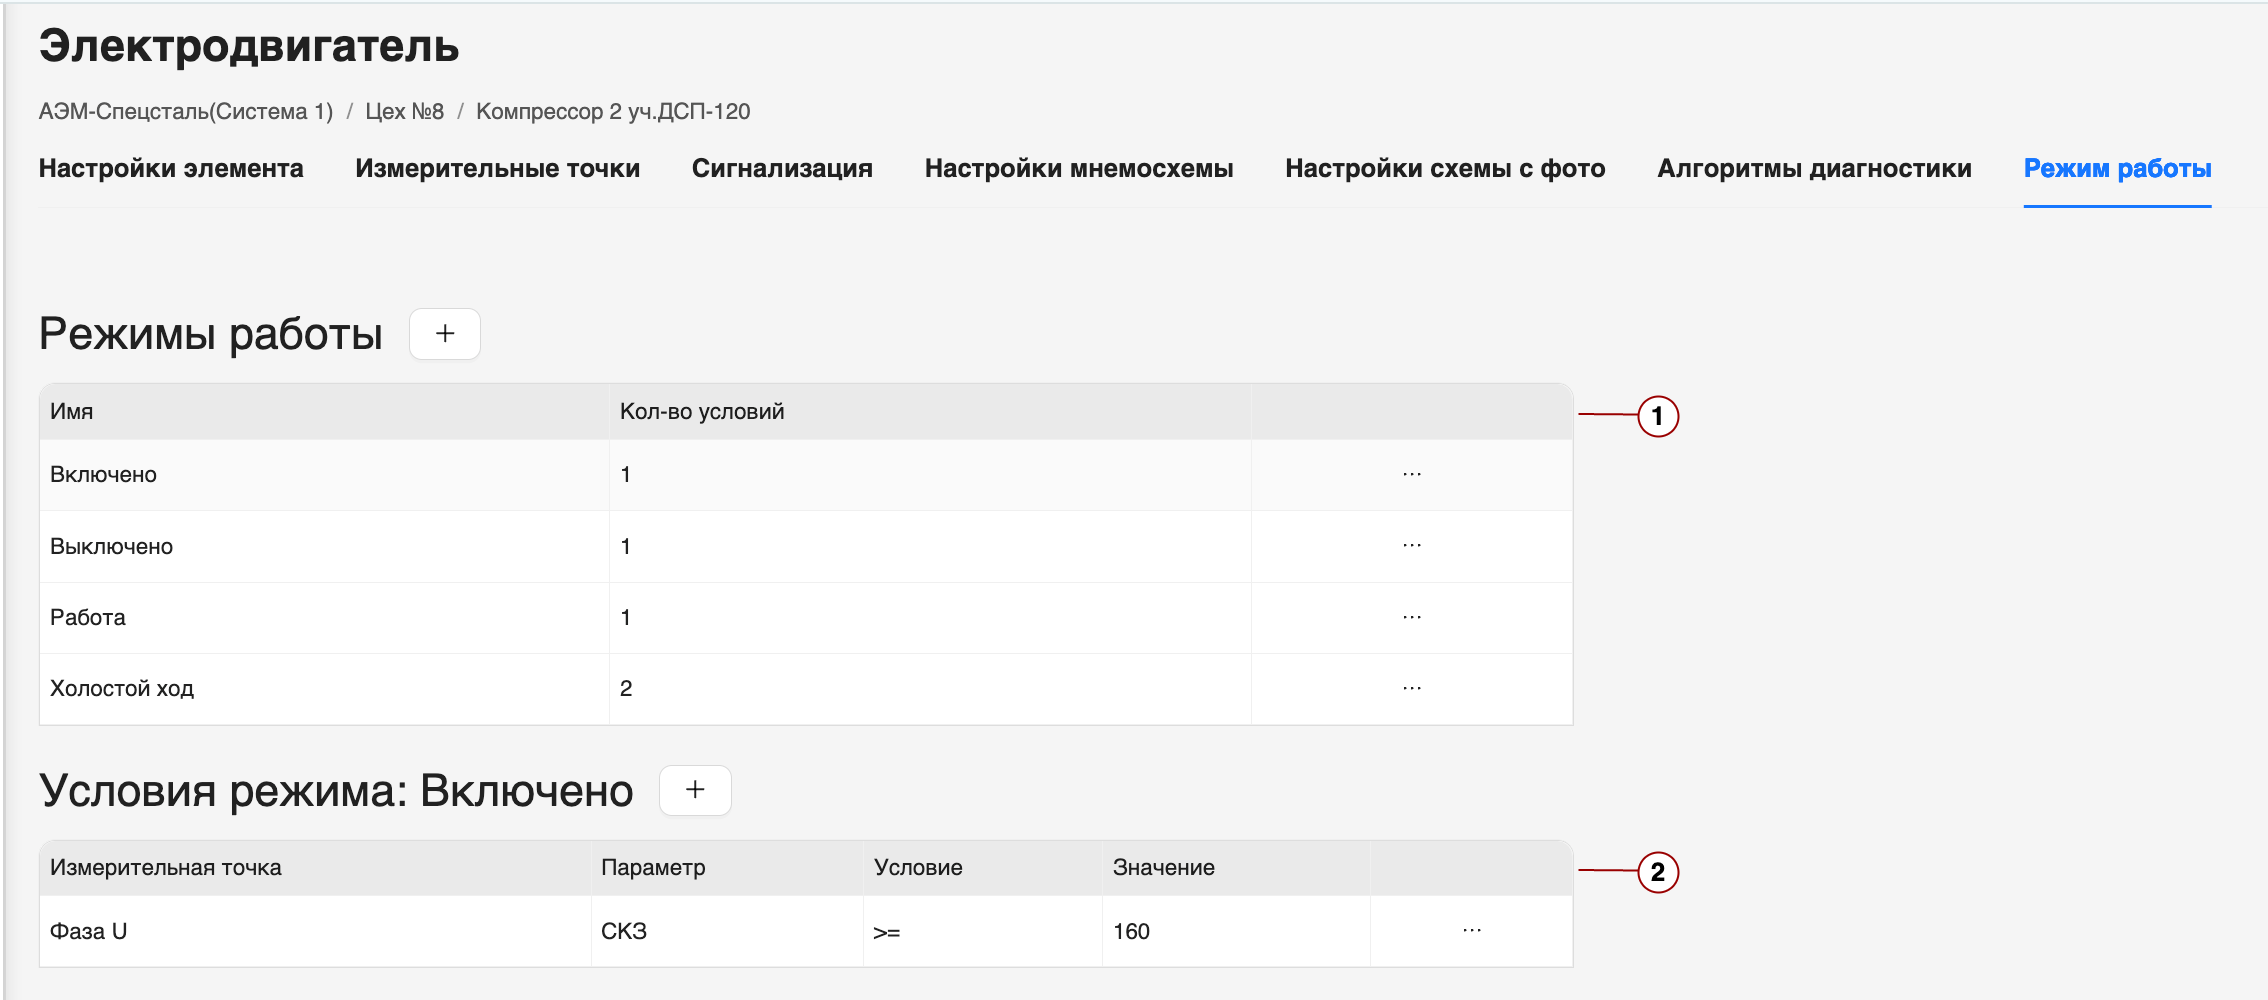Click callout marker number 1
This screenshot has height=1000, width=2268.
pyautogui.click(x=1659, y=417)
